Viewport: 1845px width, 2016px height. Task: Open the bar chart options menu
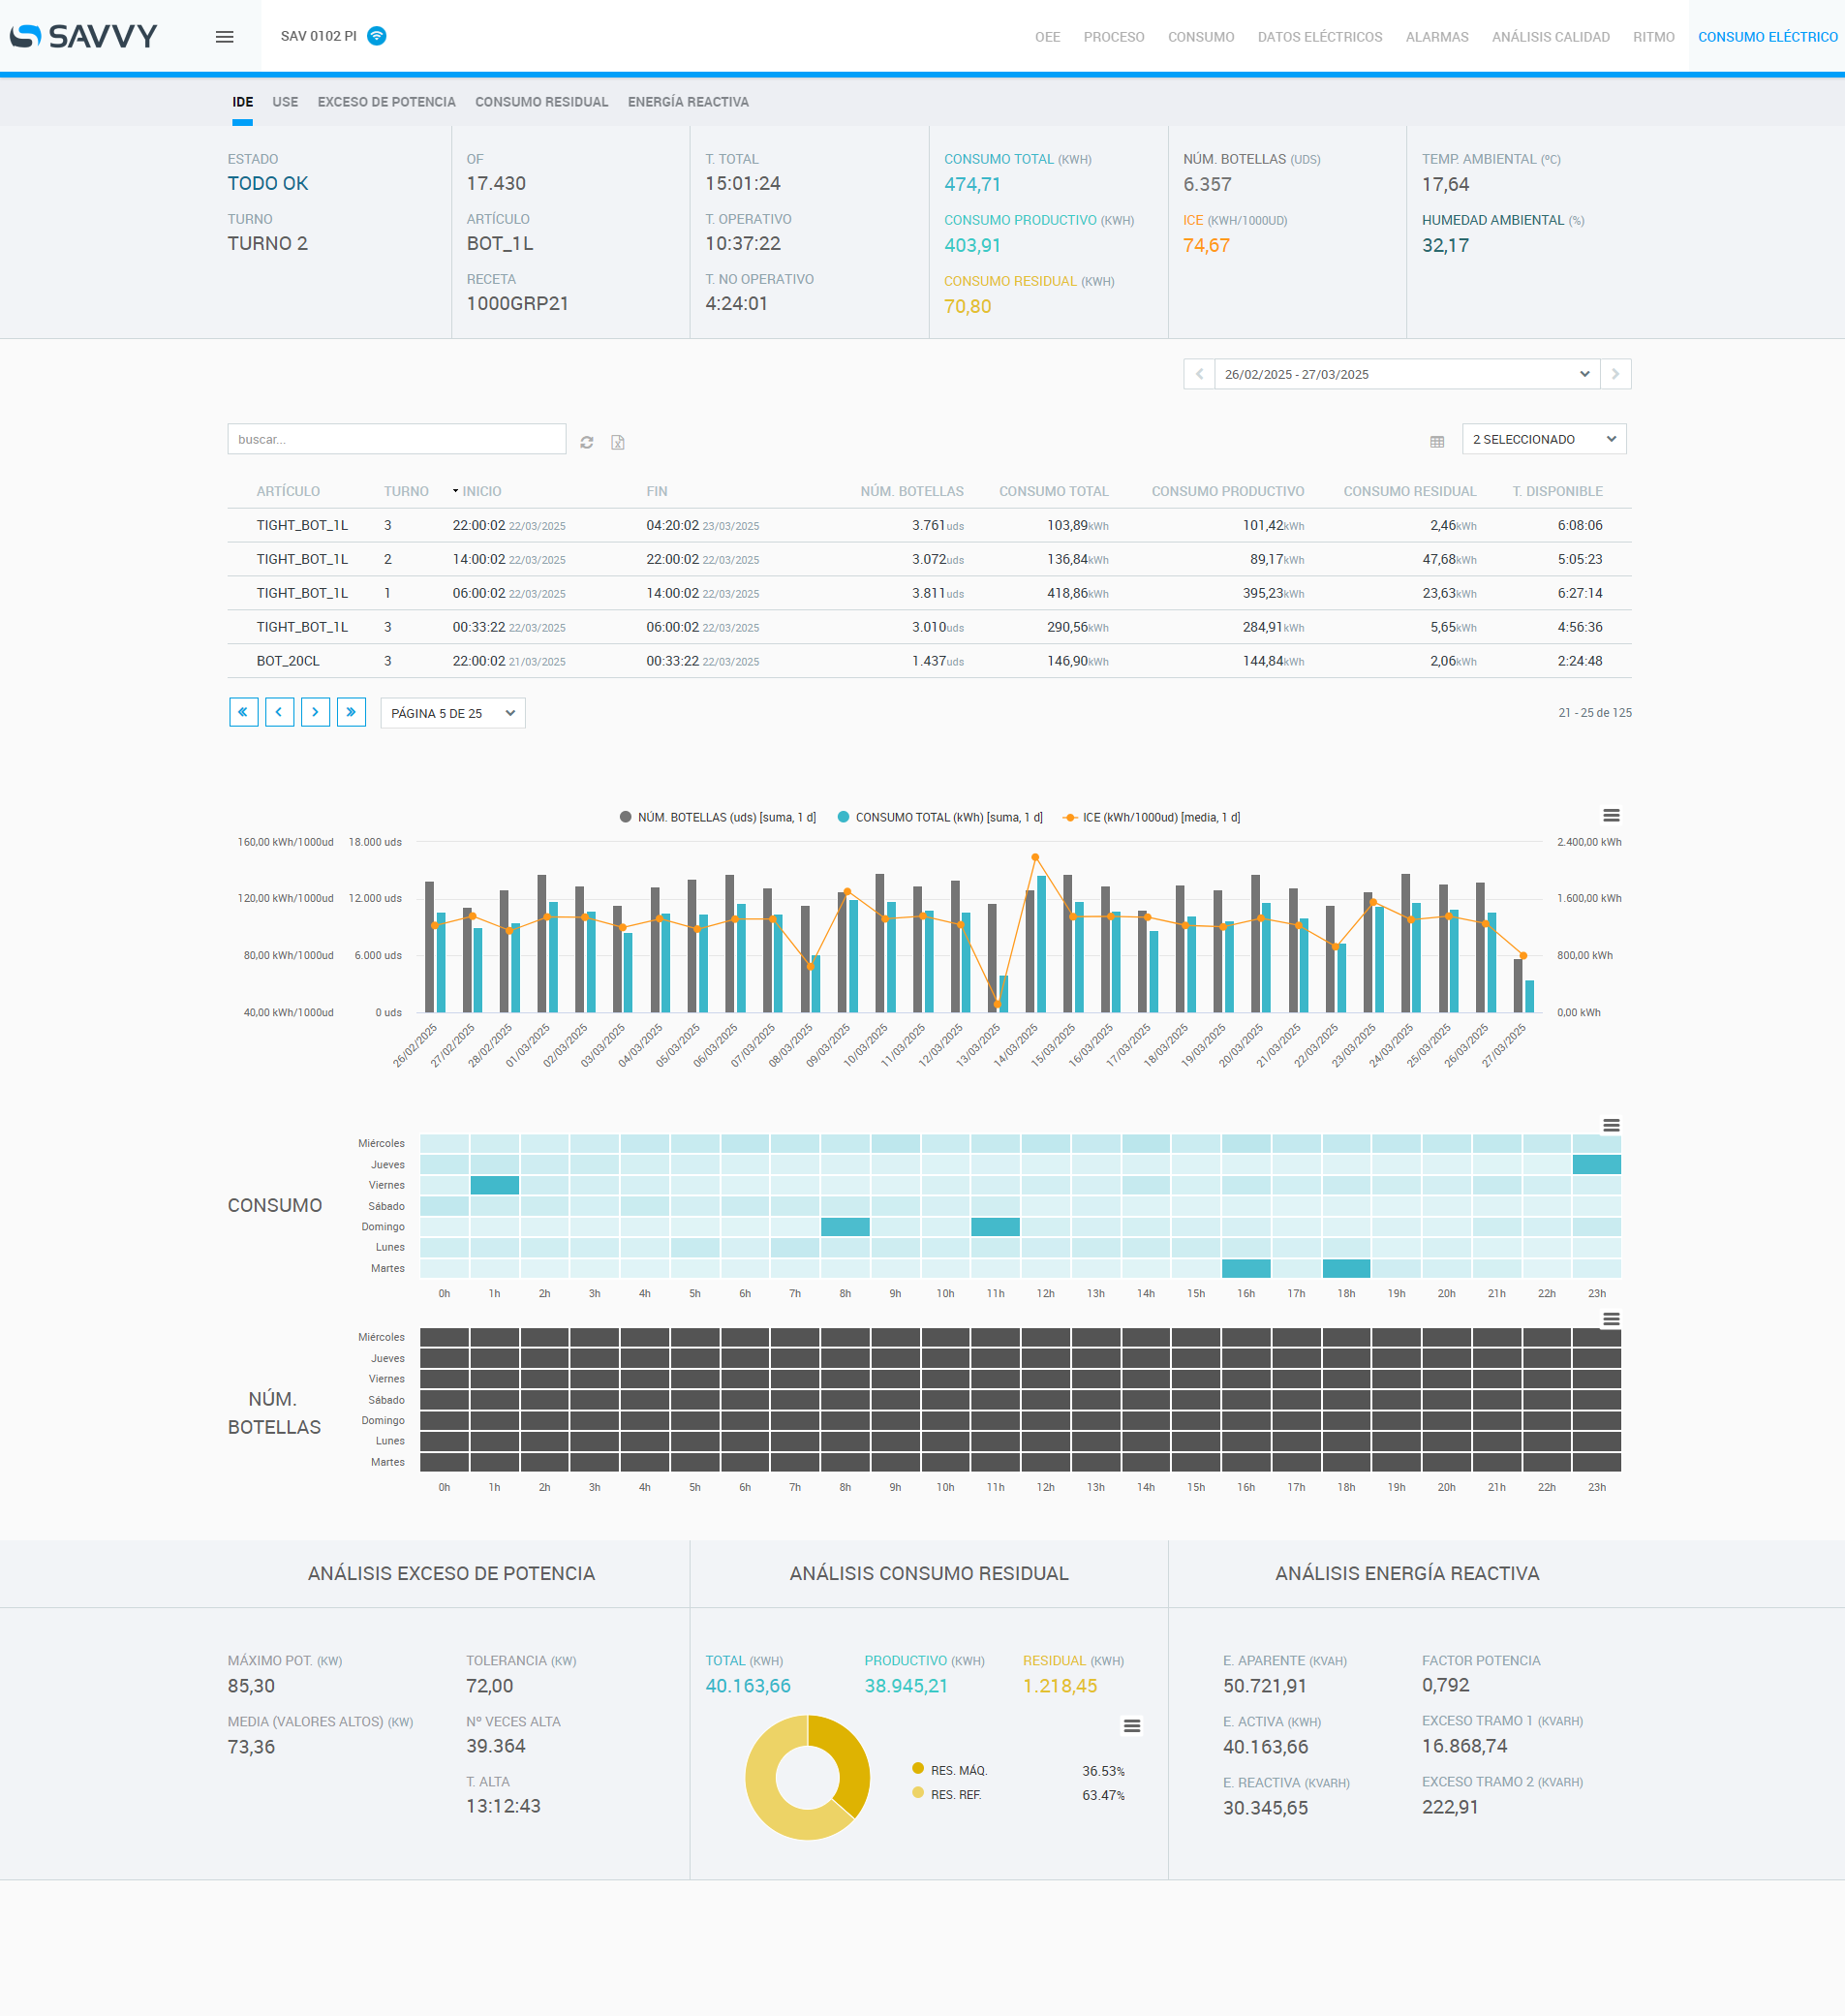1610,816
